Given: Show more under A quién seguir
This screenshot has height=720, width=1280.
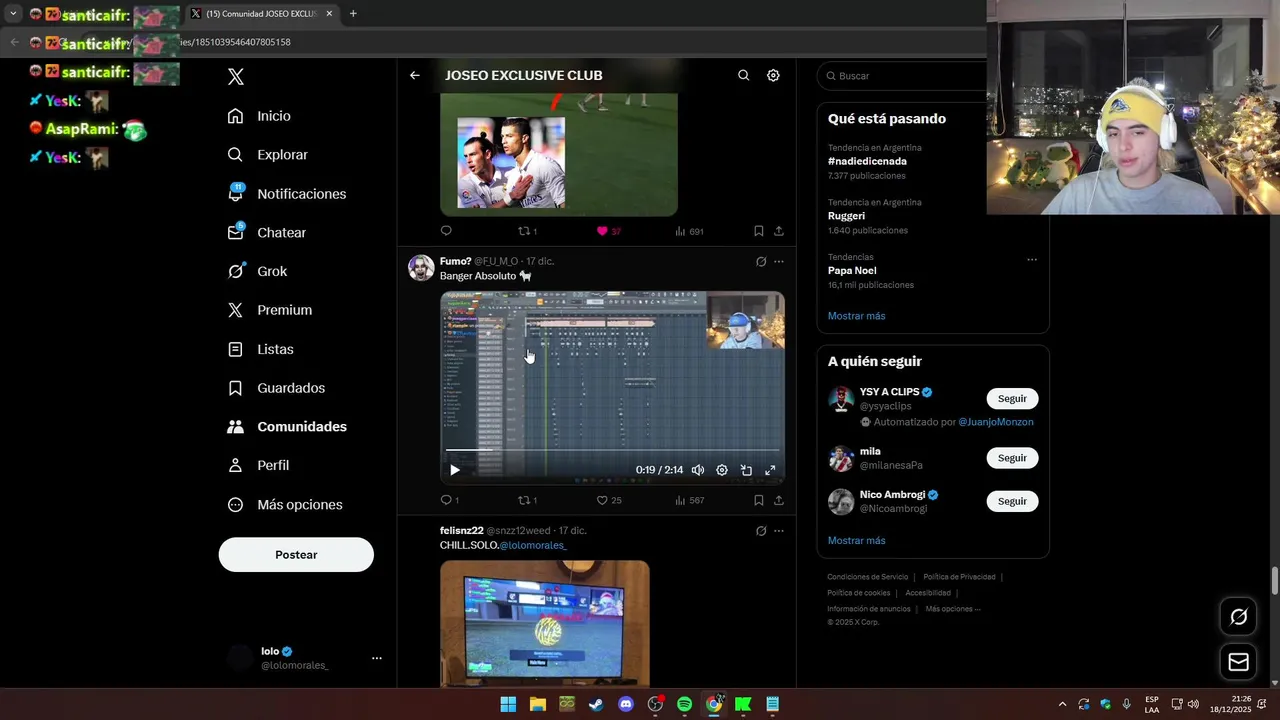Looking at the screenshot, I should 856,541.
